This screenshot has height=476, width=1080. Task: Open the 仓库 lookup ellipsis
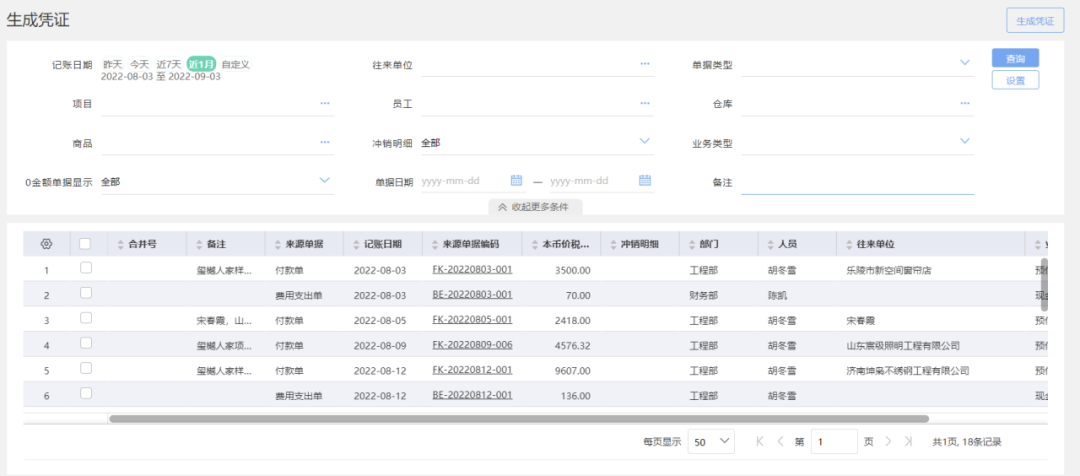pyautogui.click(x=965, y=103)
